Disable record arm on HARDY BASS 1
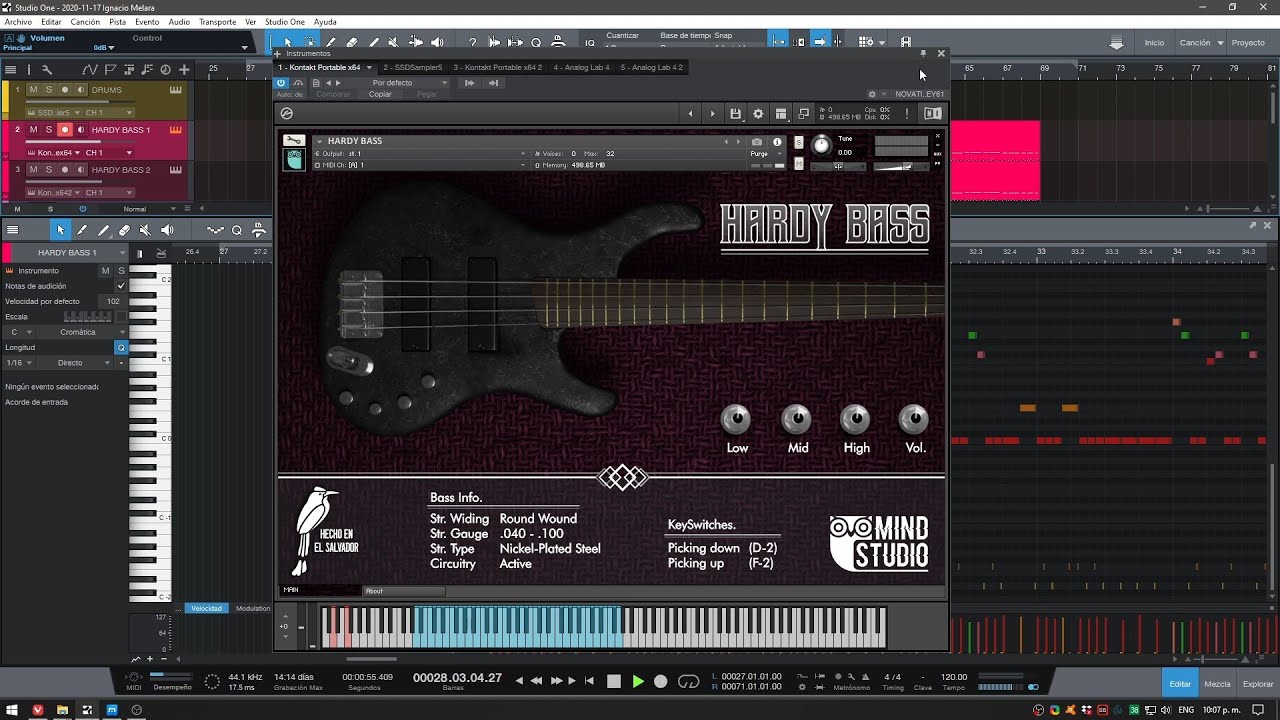1280x720 pixels. (x=65, y=130)
